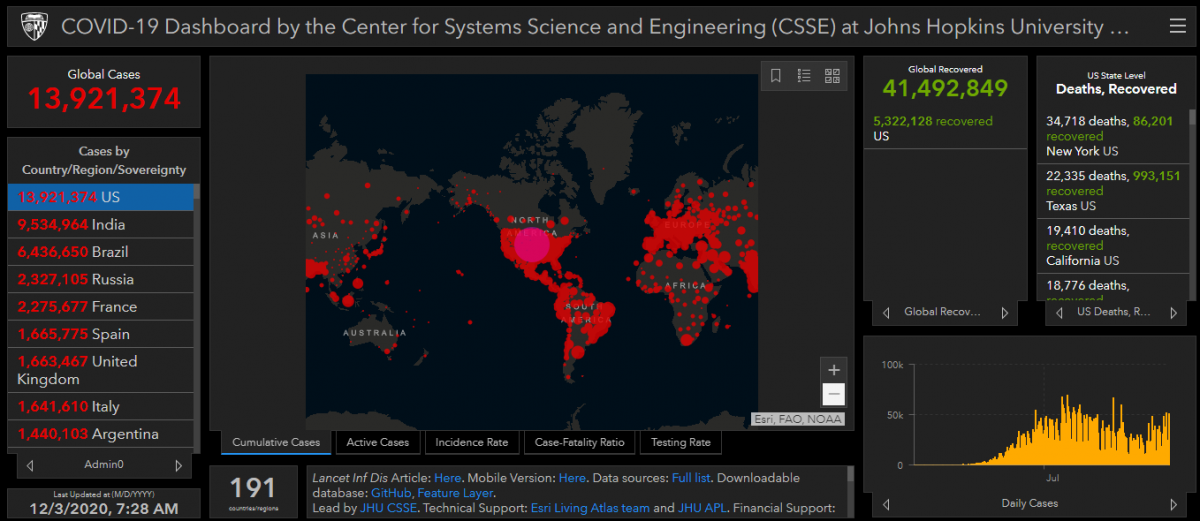Open the map bookmarks icon
Image resolution: width=1200 pixels, height=521 pixels.
(x=776, y=76)
